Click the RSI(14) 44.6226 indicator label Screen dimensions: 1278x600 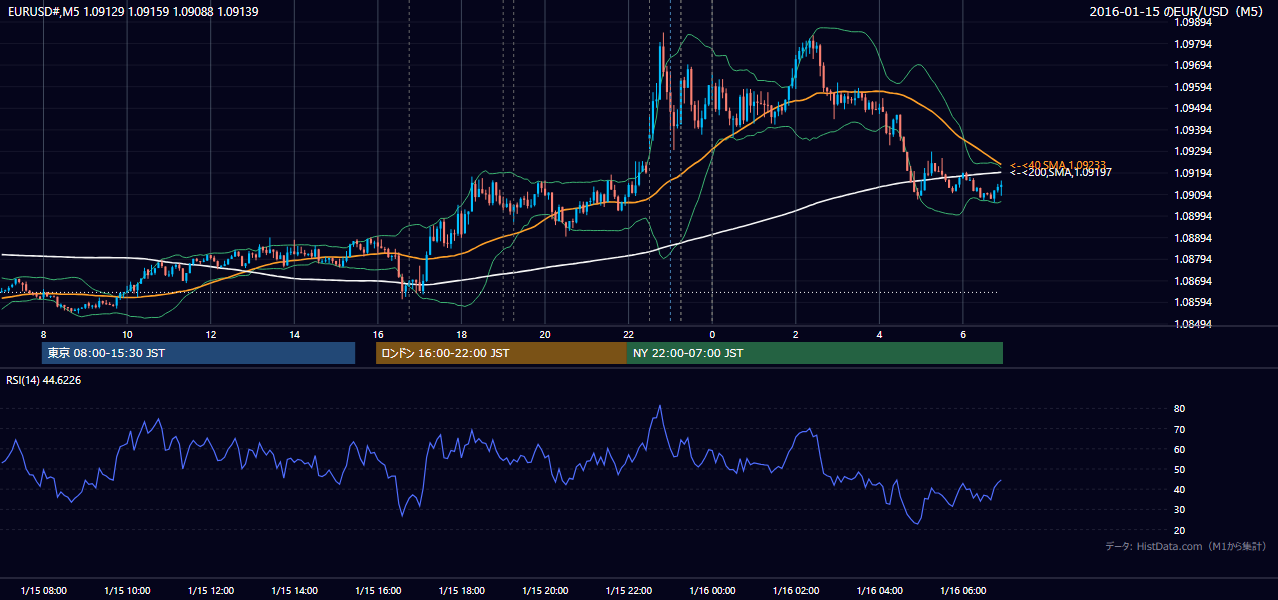[x=43, y=380]
